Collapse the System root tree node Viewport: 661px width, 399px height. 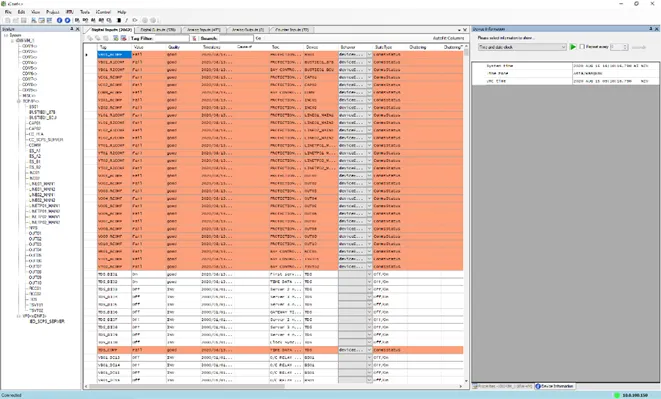6,35
